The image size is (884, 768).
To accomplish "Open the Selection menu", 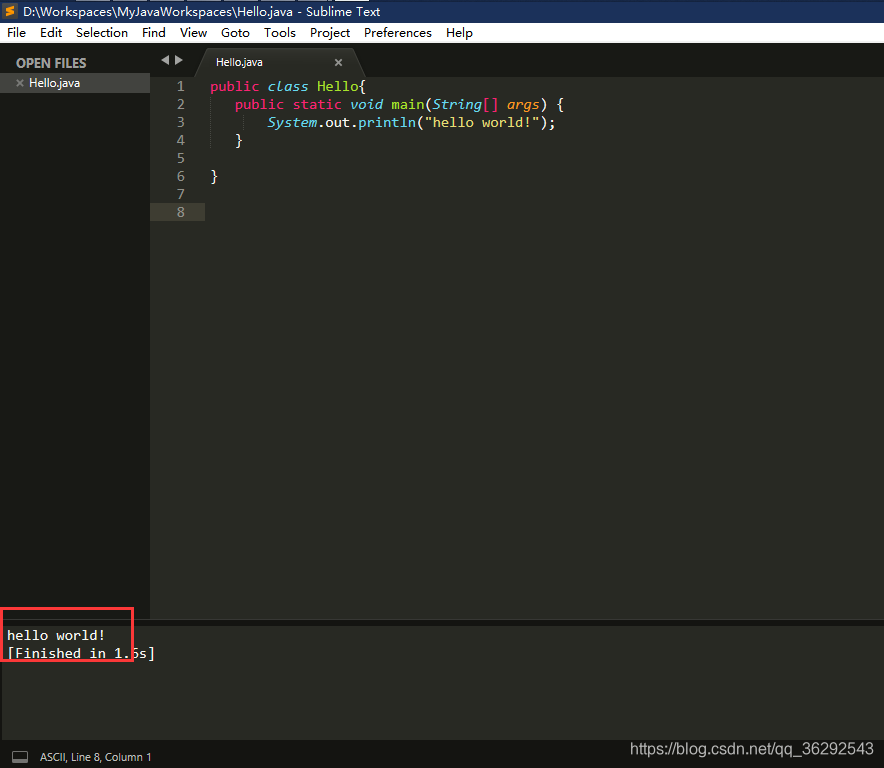I will [x=101, y=32].
